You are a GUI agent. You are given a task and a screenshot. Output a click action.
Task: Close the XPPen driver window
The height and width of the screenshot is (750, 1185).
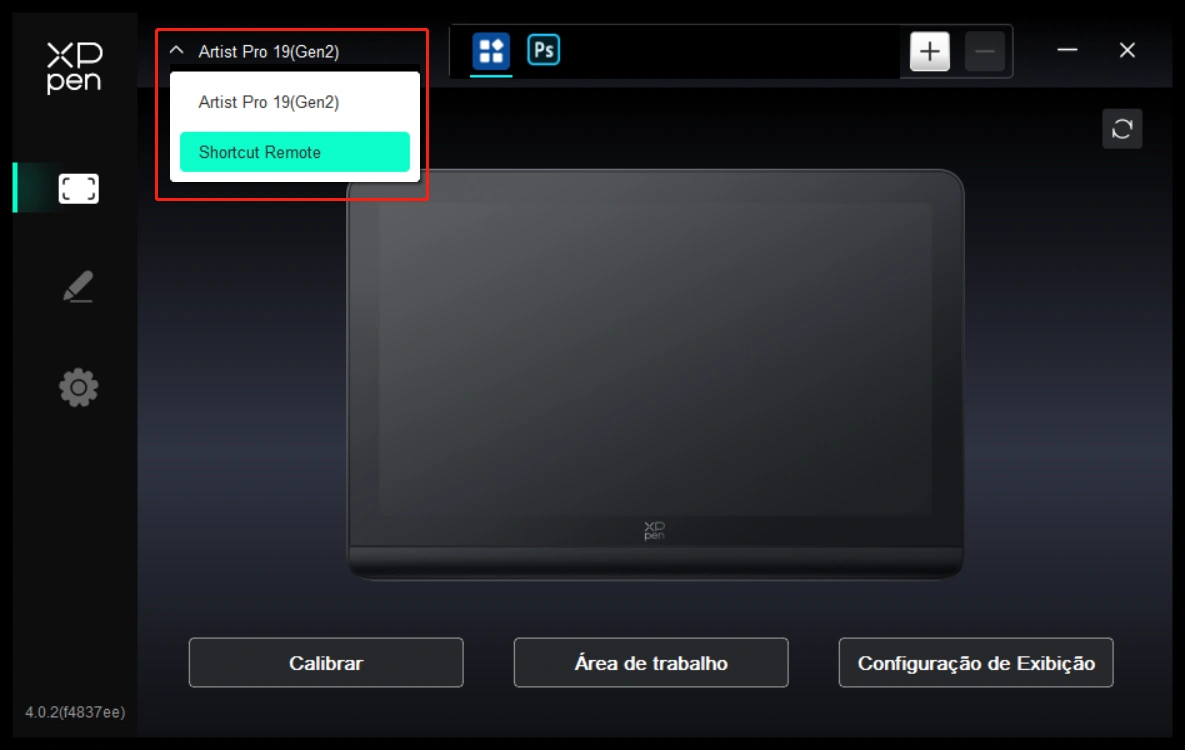(1127, 51)
